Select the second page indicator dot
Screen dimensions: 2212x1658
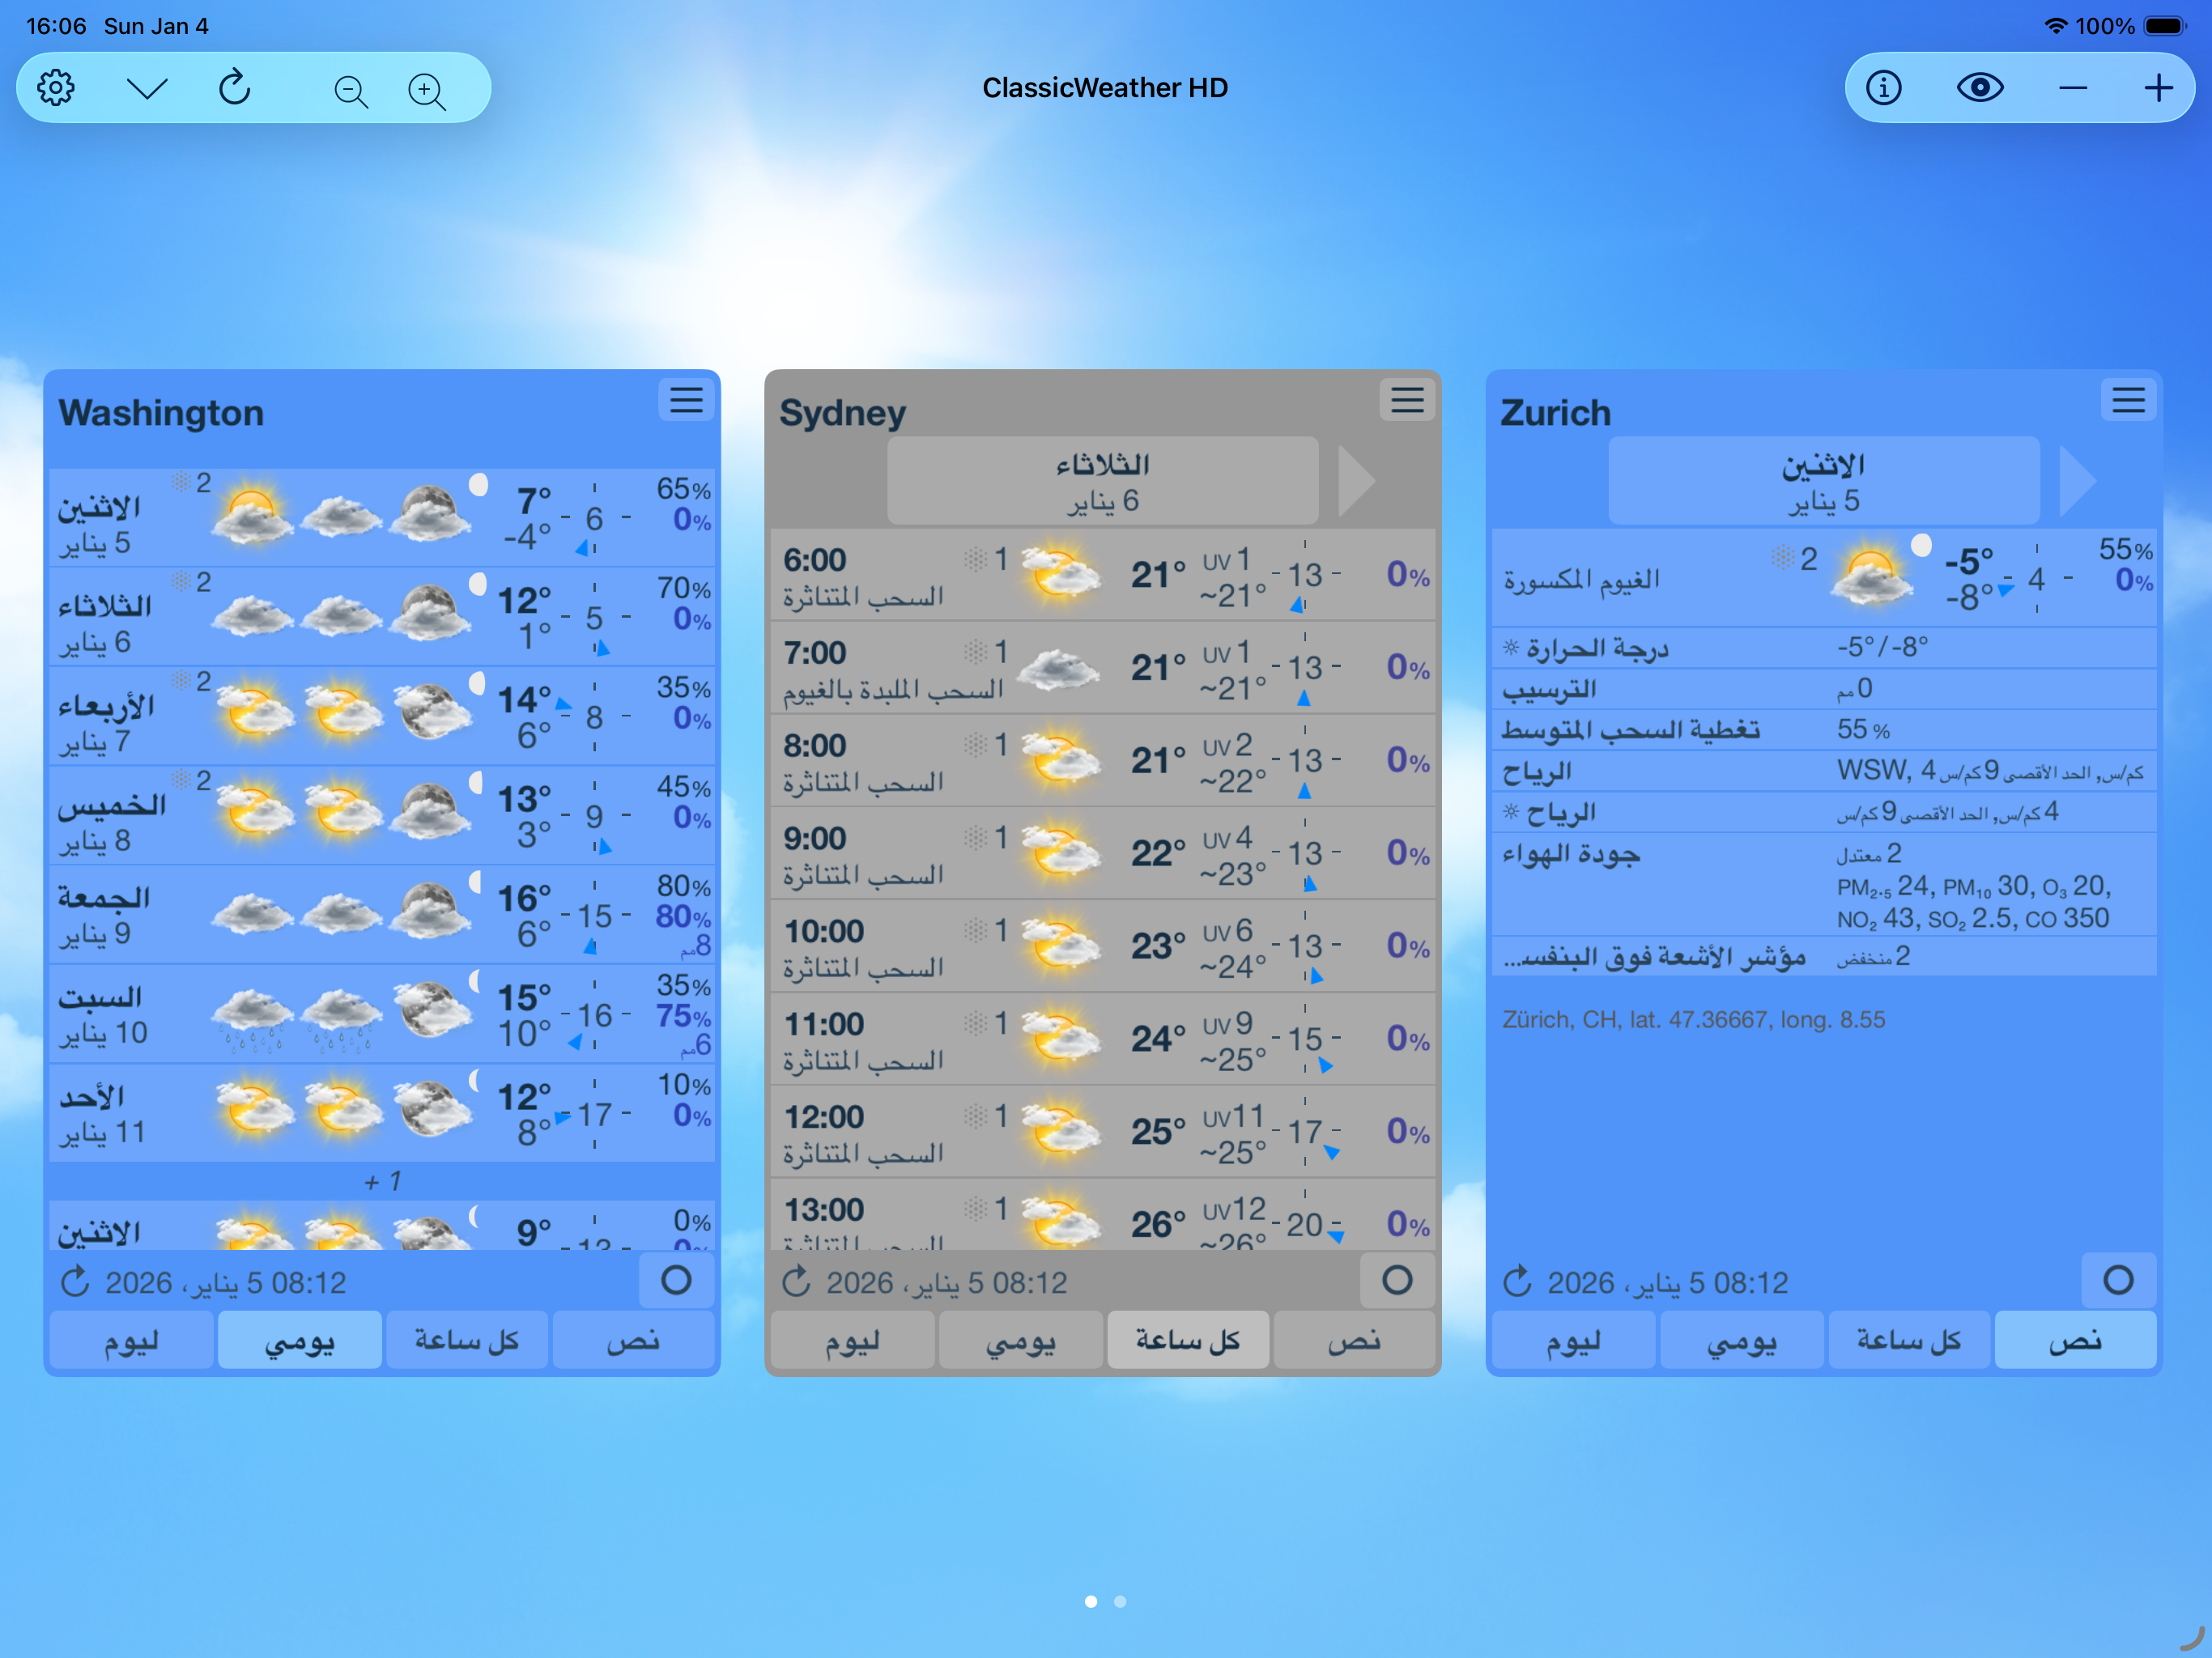(1121, 1601)
